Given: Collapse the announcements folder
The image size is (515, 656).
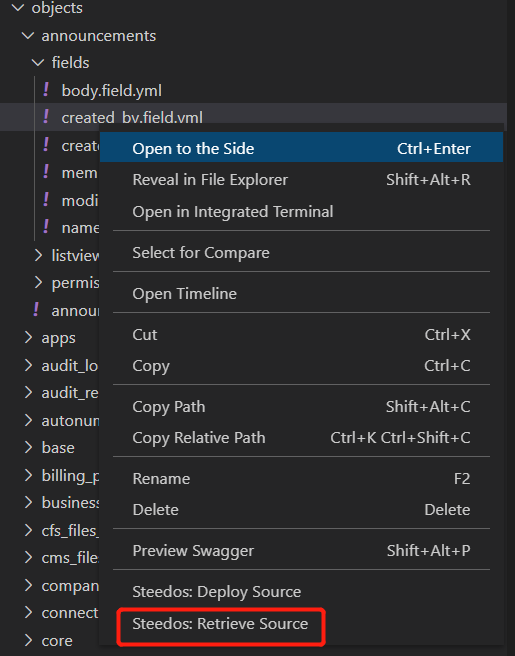Looking at the screenshot, I should (x=28, y=36).
